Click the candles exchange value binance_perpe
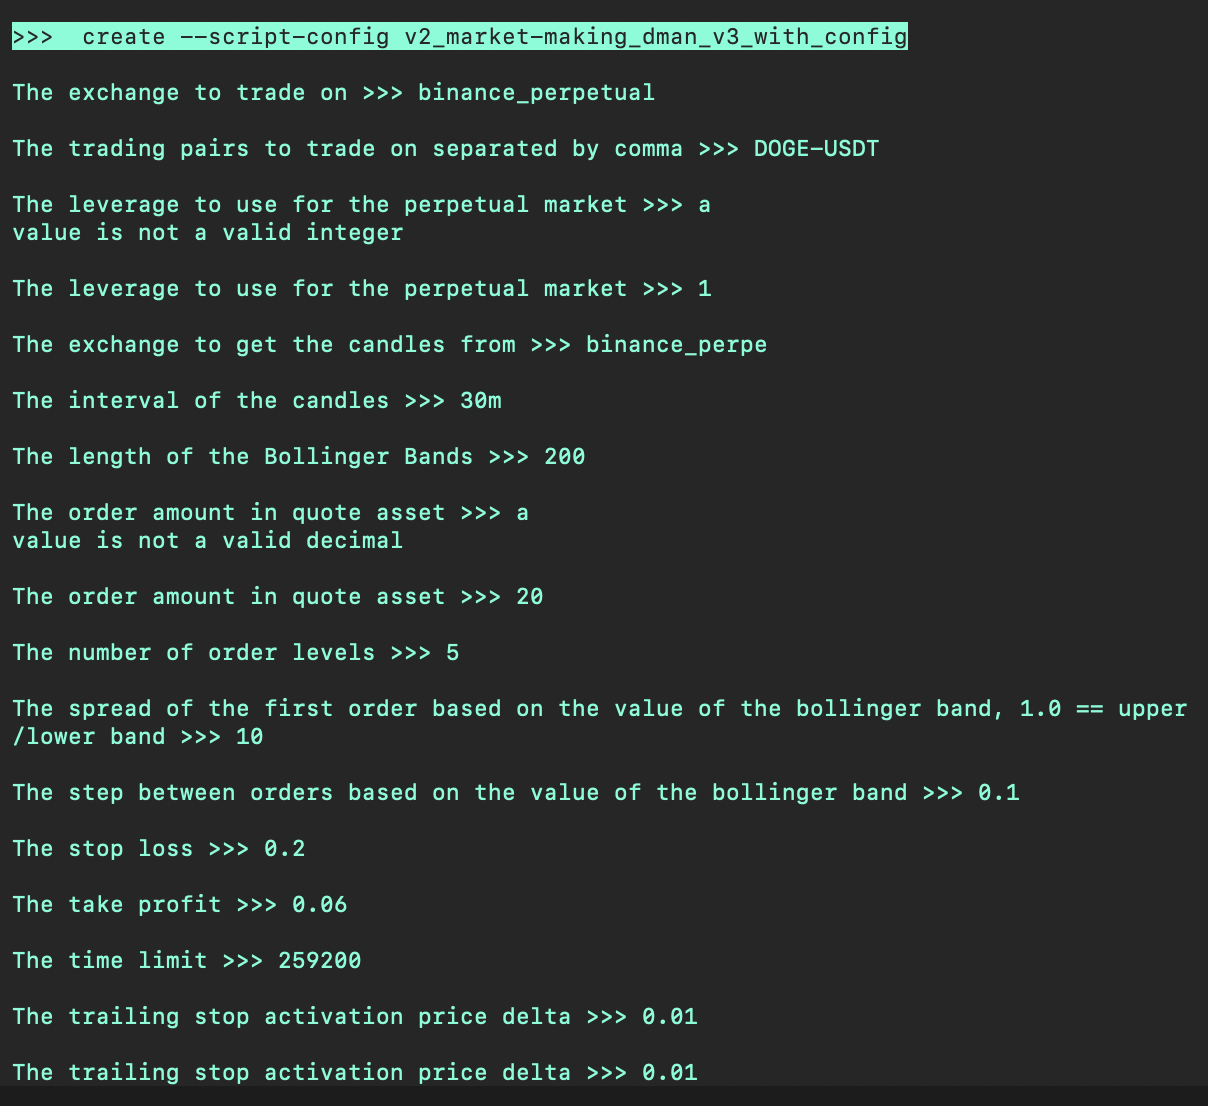Viewport: 1208px width, 1106px height. tap(676, 345)
